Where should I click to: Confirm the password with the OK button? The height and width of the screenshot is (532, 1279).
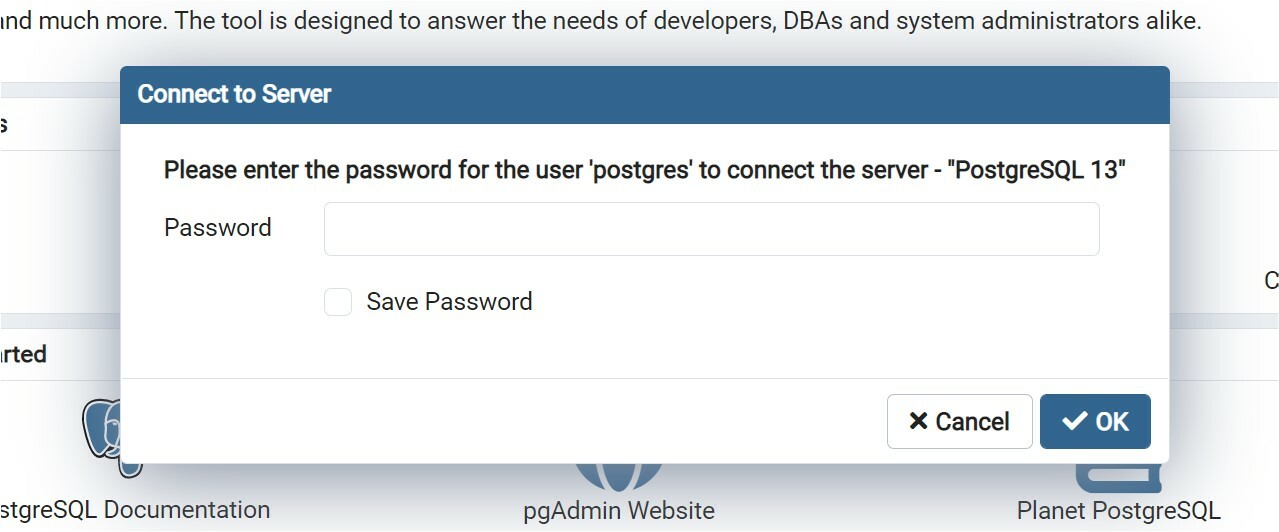click(1095, 421)
